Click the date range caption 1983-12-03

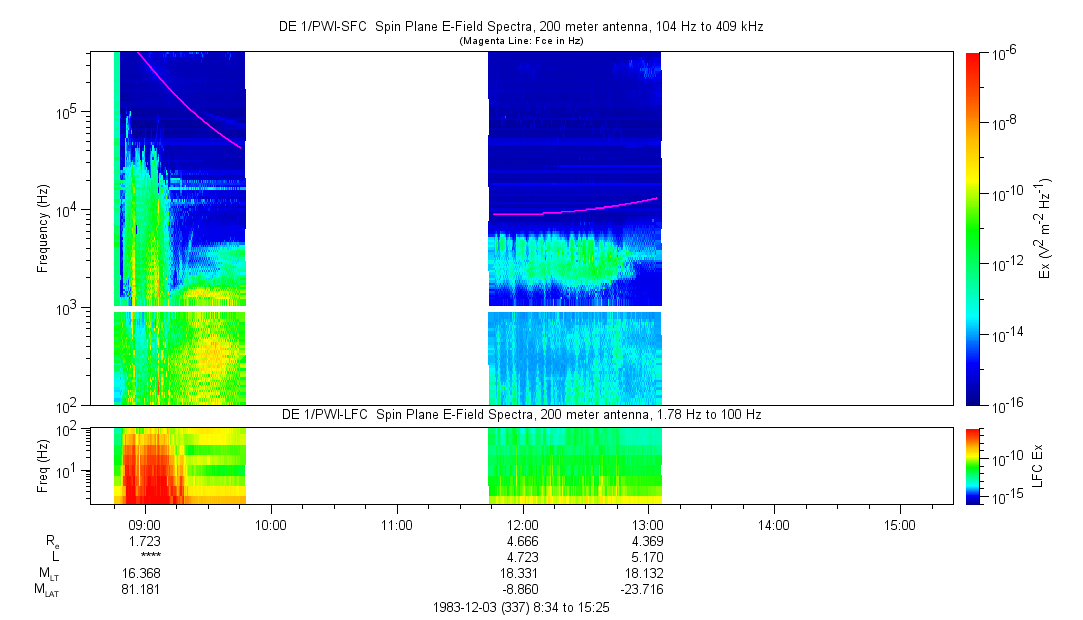pos(521,608)
